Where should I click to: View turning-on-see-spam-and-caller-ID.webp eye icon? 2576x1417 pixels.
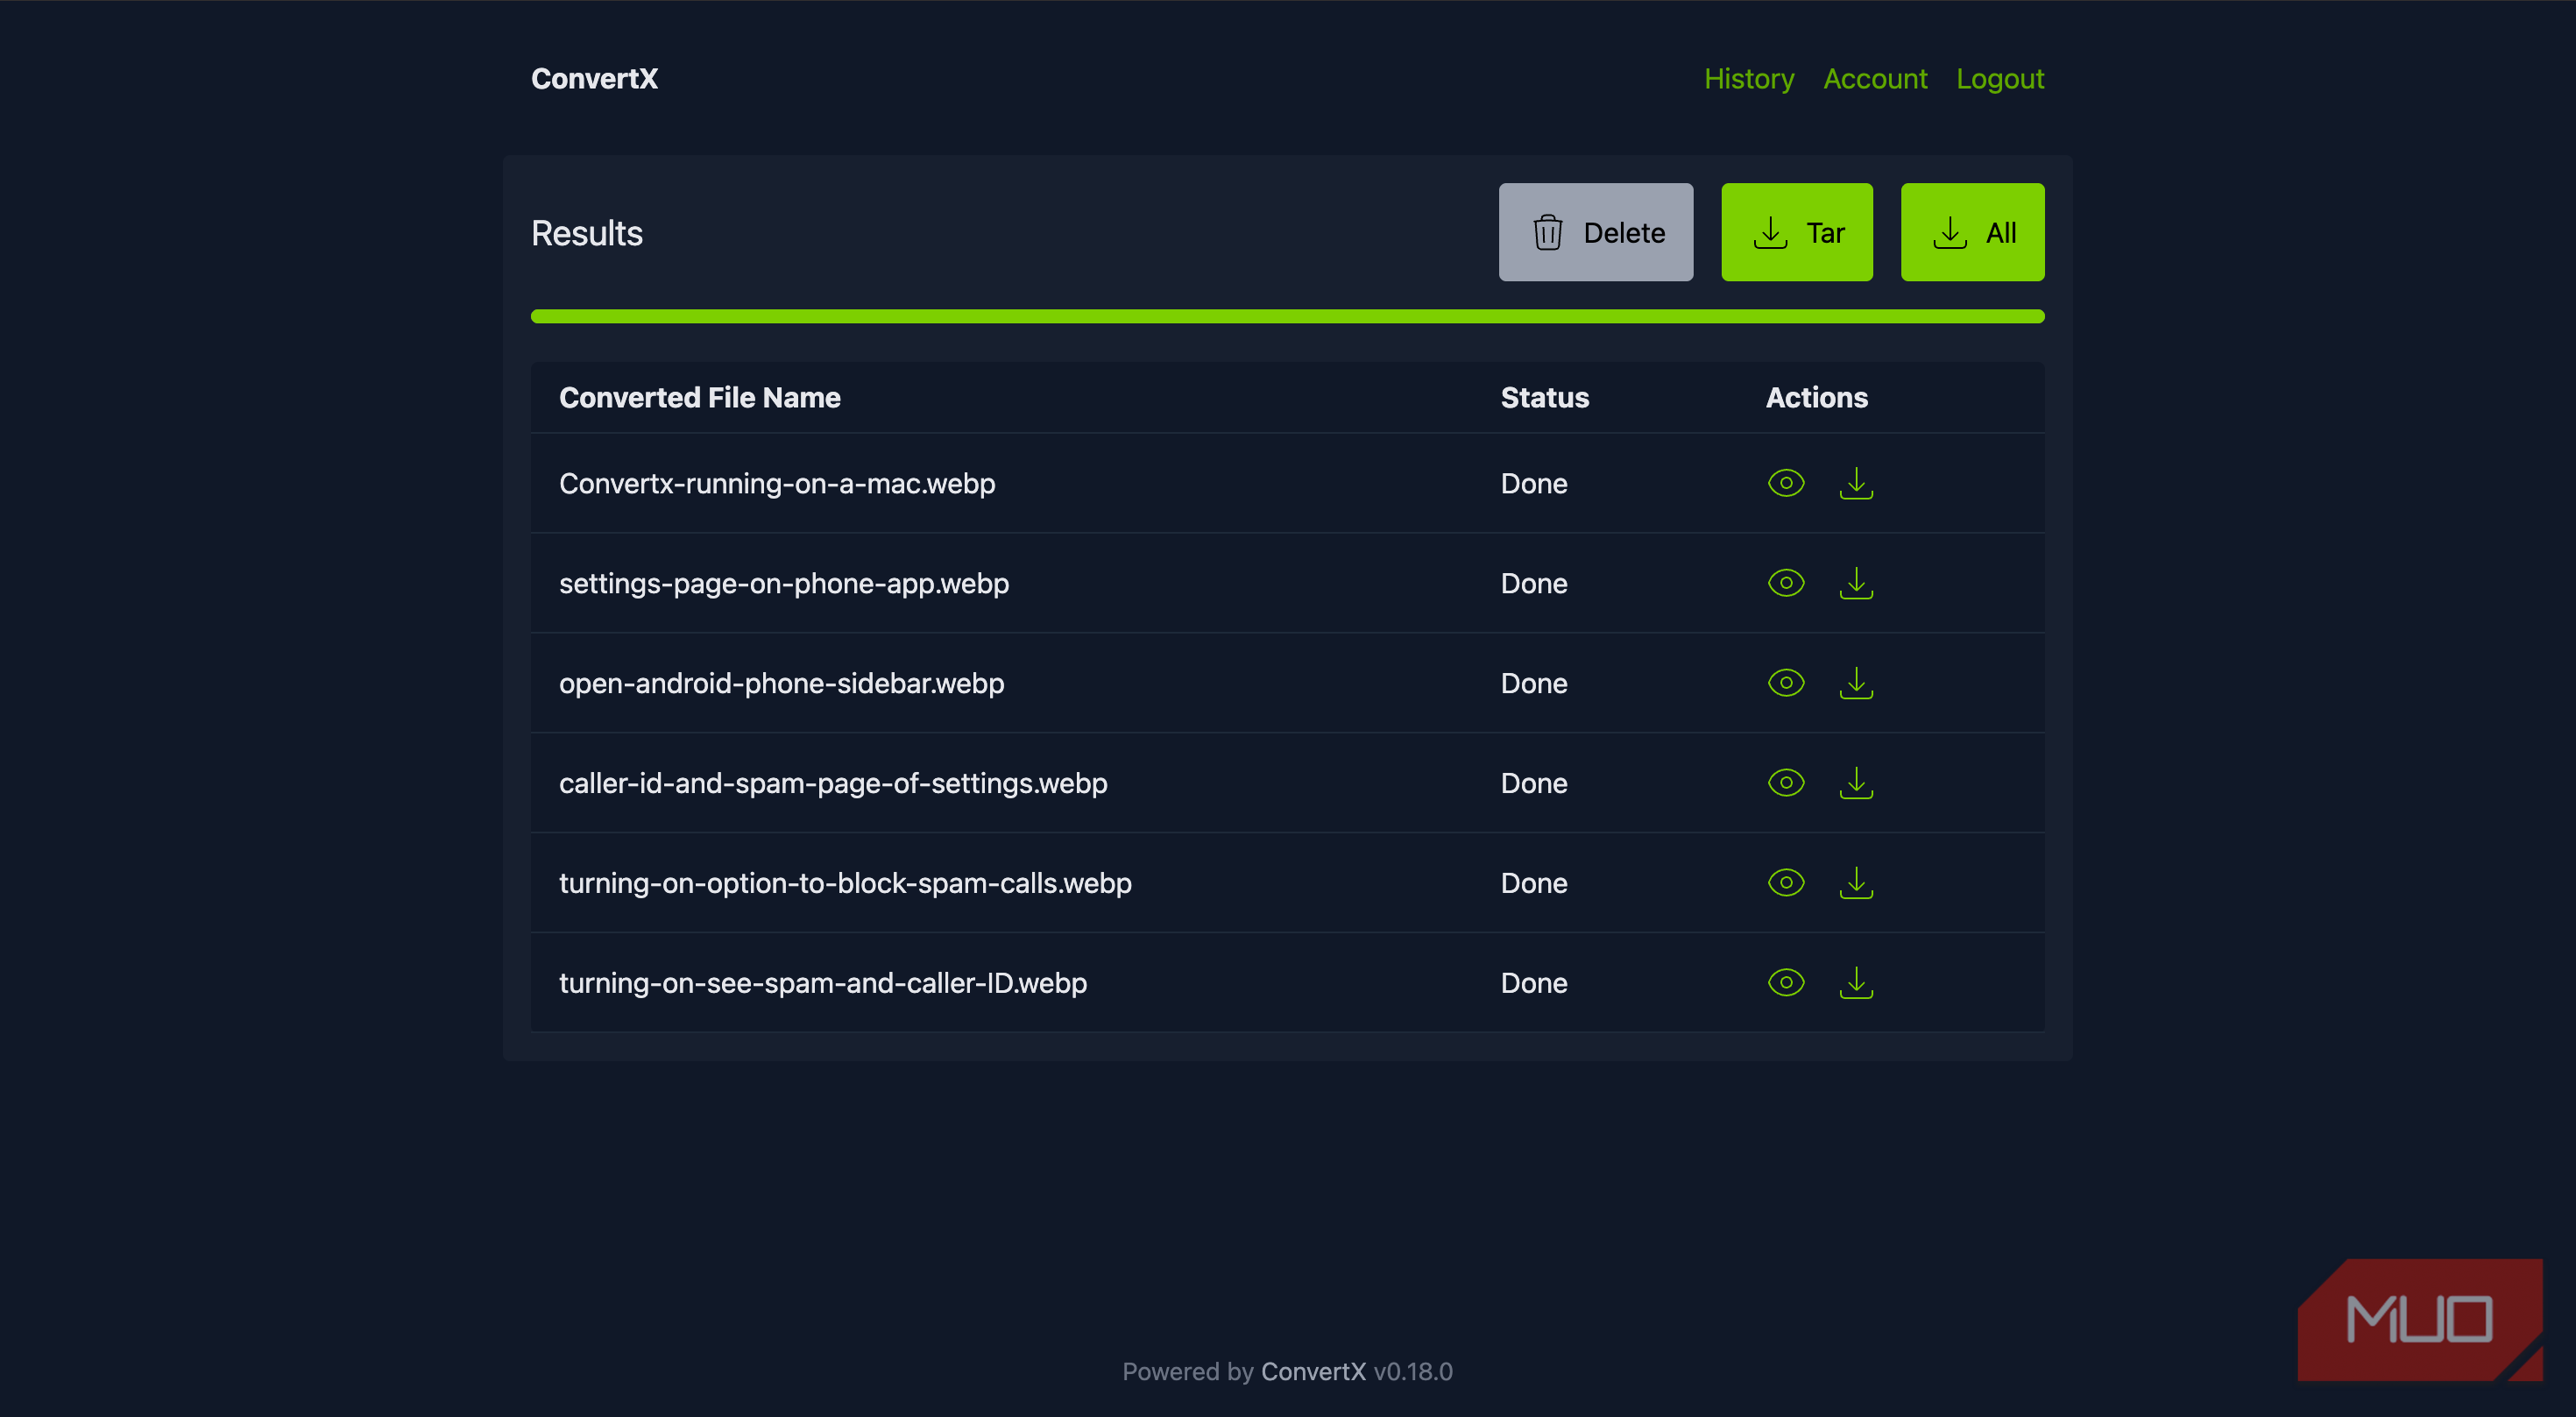tap(1786, 983)
